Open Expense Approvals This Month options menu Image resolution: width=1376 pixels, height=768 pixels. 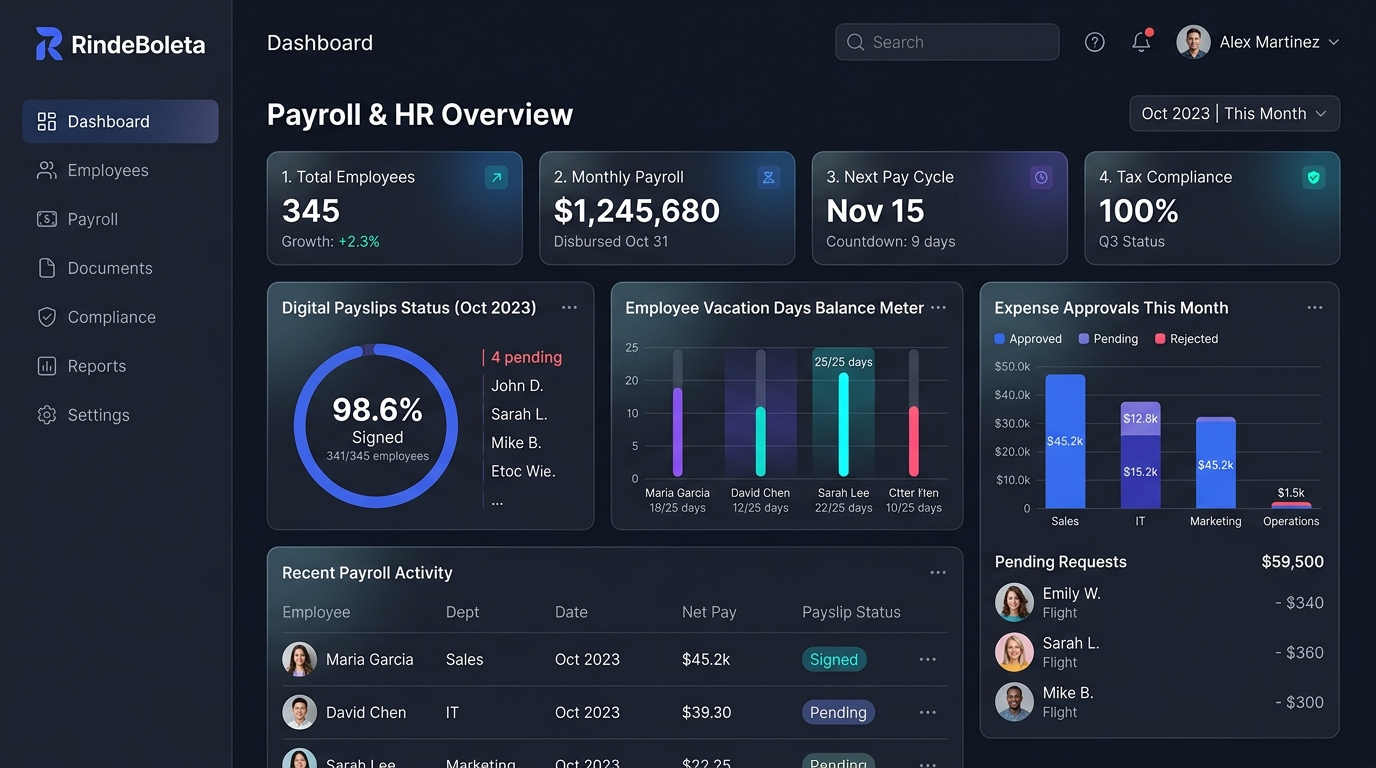tap(1315, 308)
